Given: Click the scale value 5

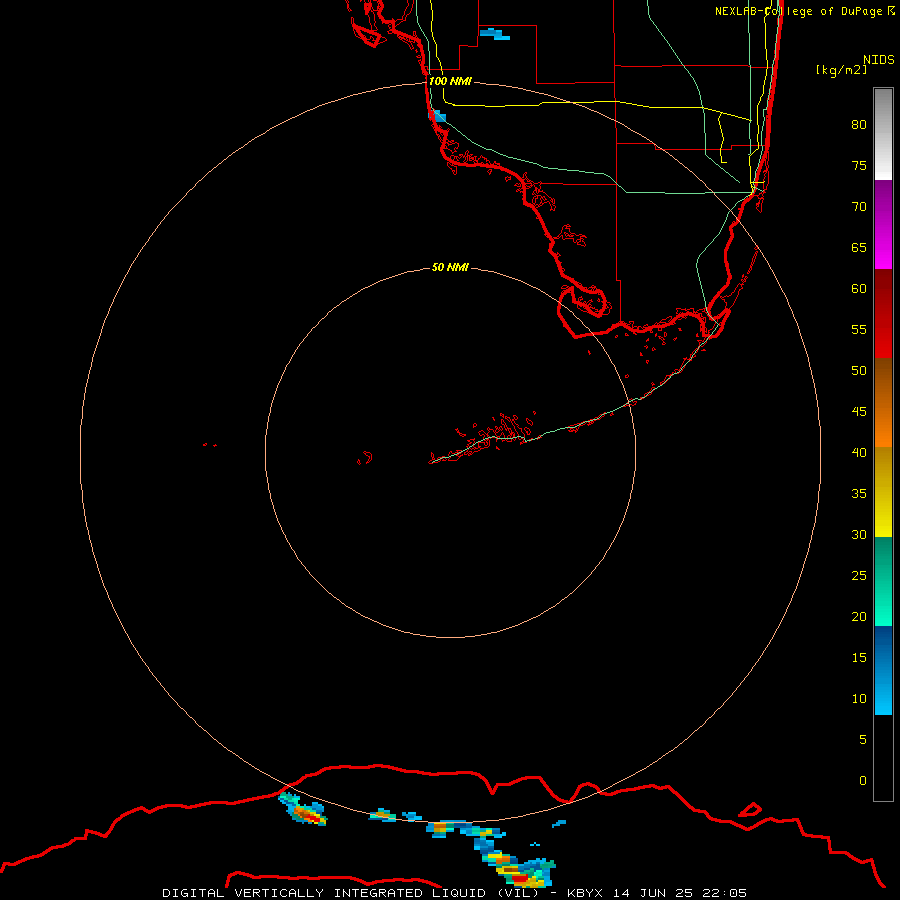Looking at the screenshot, I should pos(863,740).
